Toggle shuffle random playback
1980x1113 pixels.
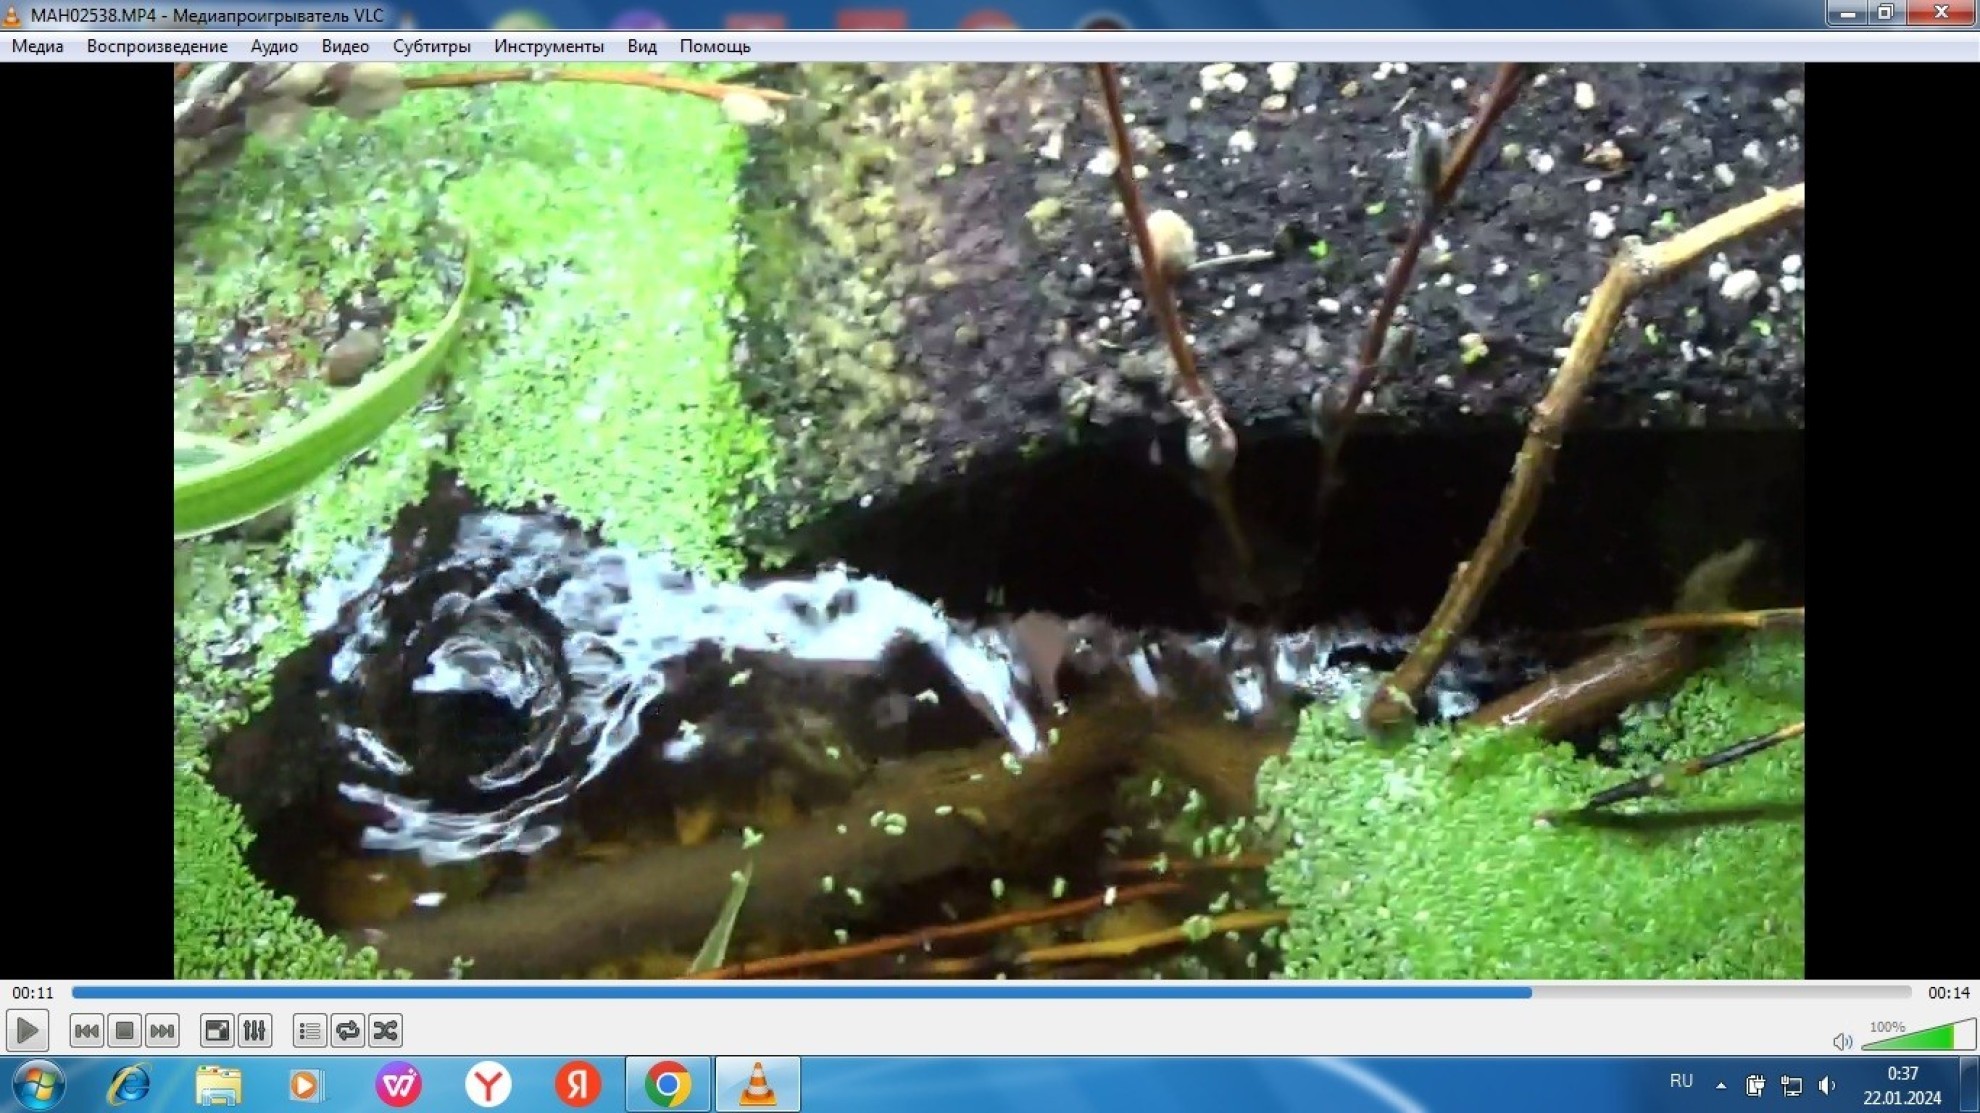tap(385, 1030)
